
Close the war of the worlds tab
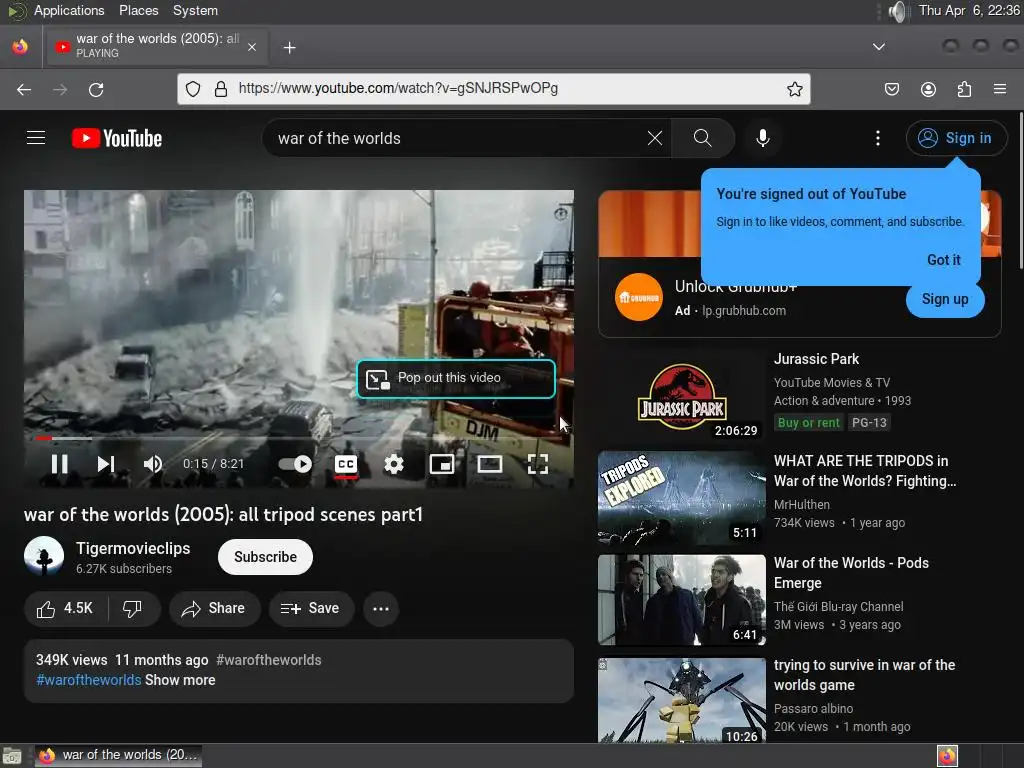251,47
